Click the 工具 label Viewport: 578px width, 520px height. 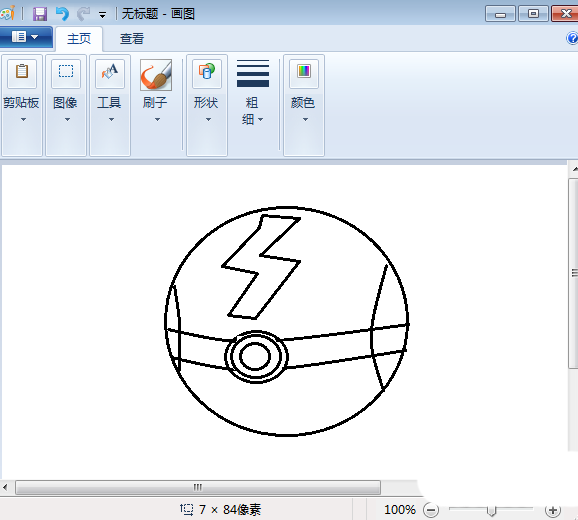(x=109, y=102)
